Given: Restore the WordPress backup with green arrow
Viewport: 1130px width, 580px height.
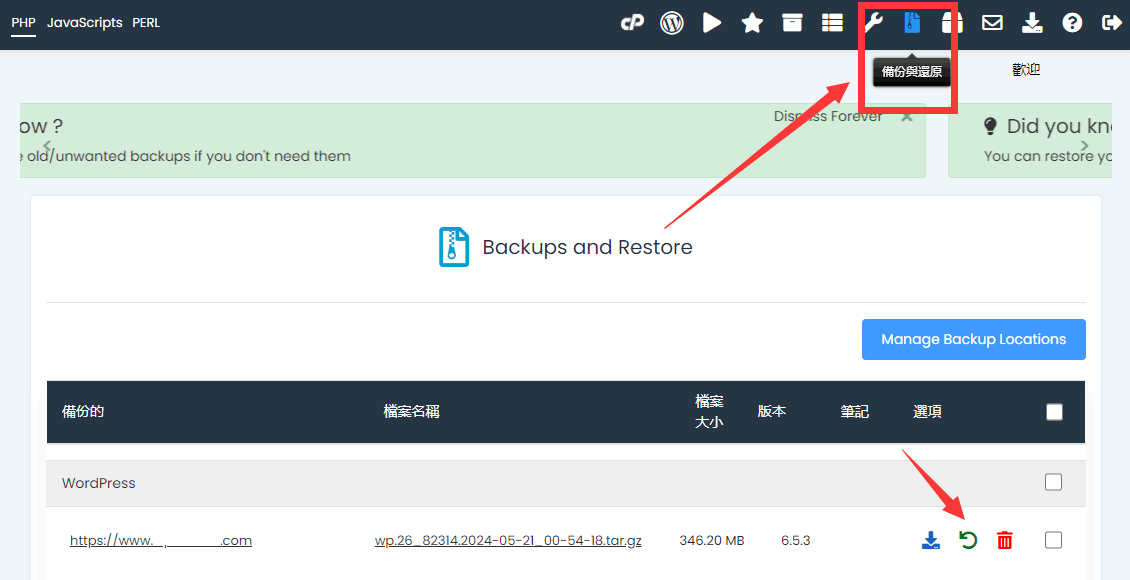Looking at the screenshot, I should [x=968, y=541].
